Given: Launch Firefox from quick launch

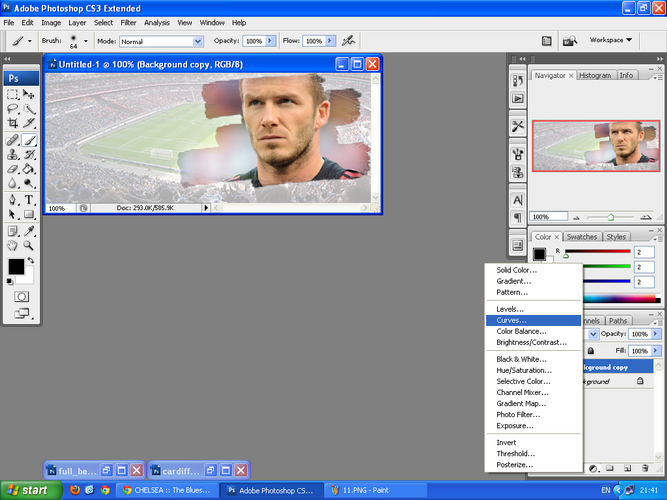Looking at the screenshot, I should [x=75, y=490].
